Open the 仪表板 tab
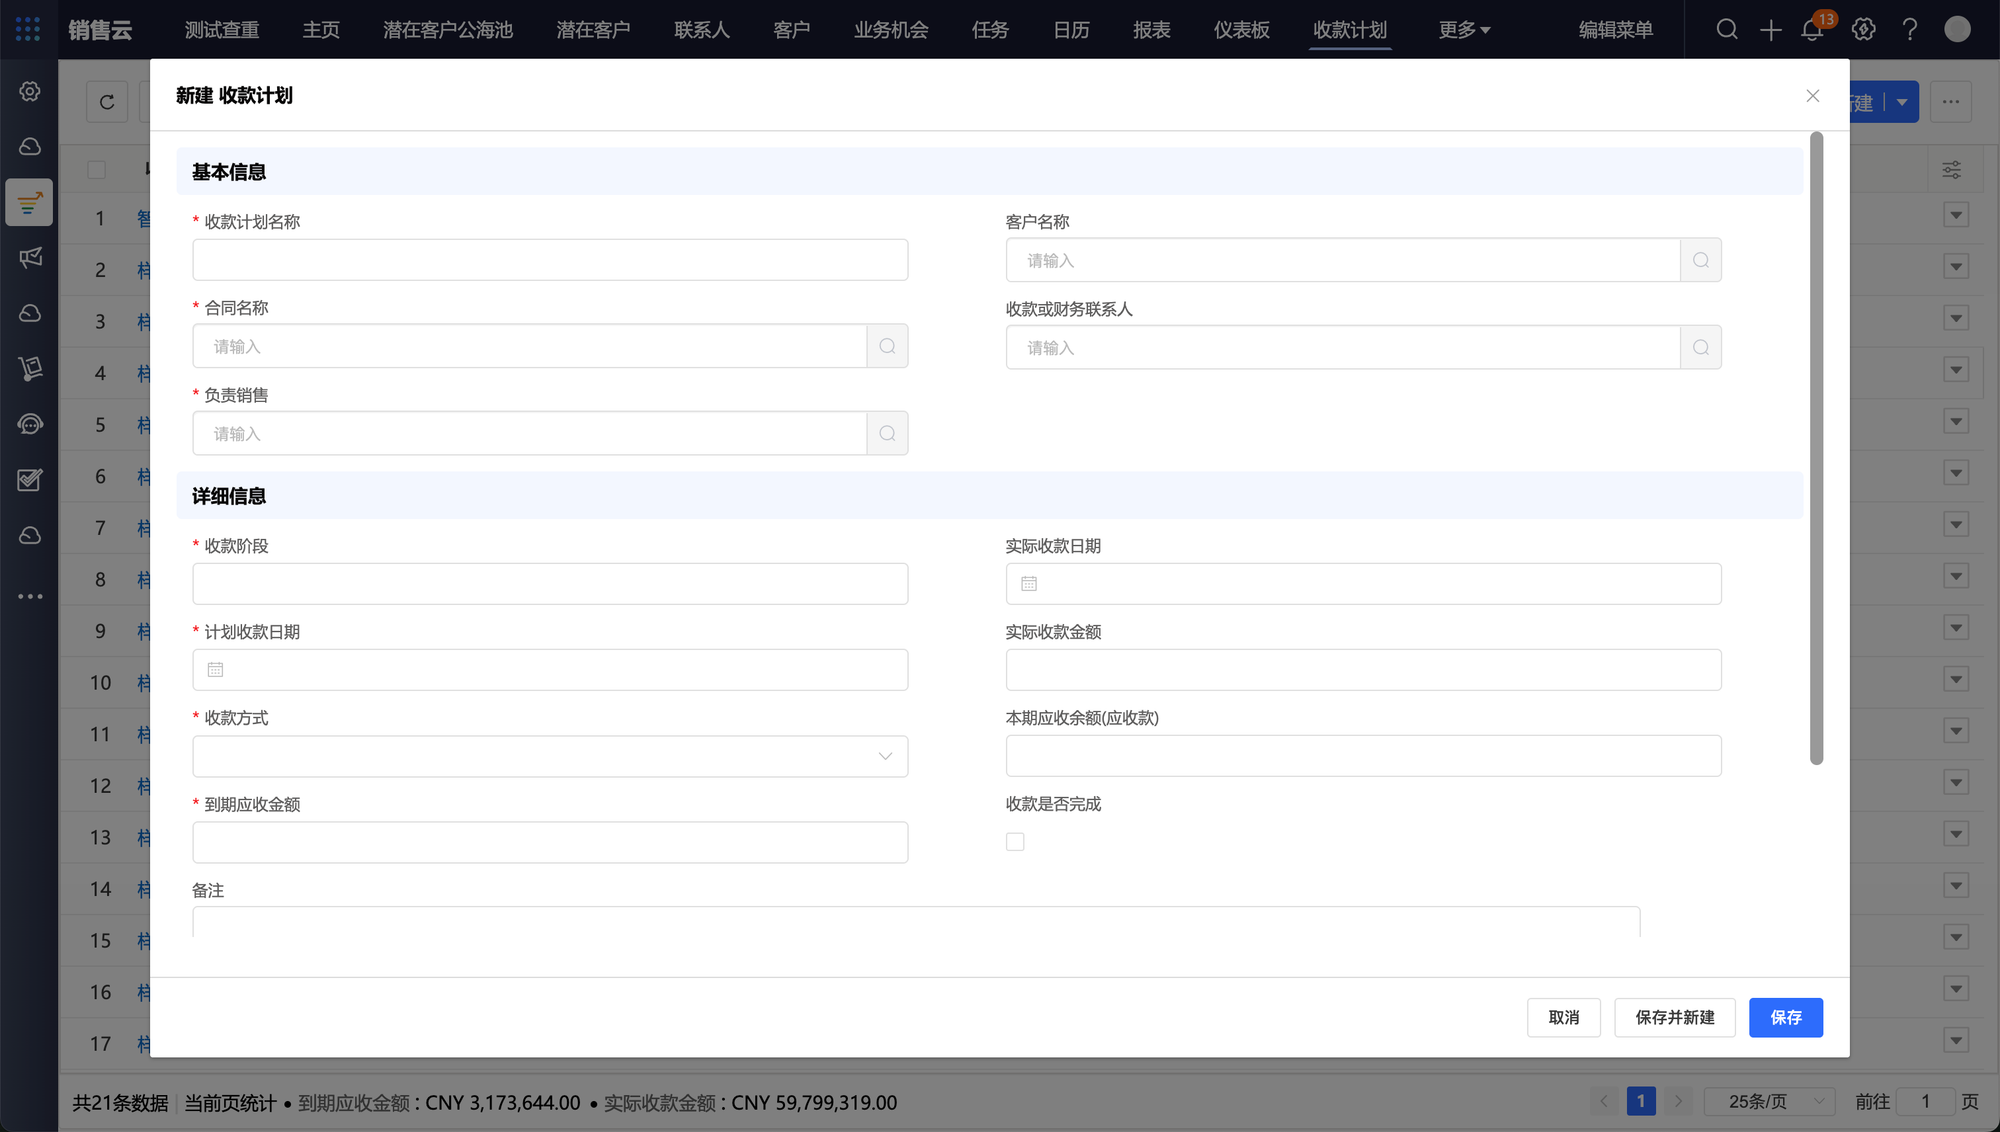The height and width of the screenshot is (1132, 2000). click(1241, 30)
